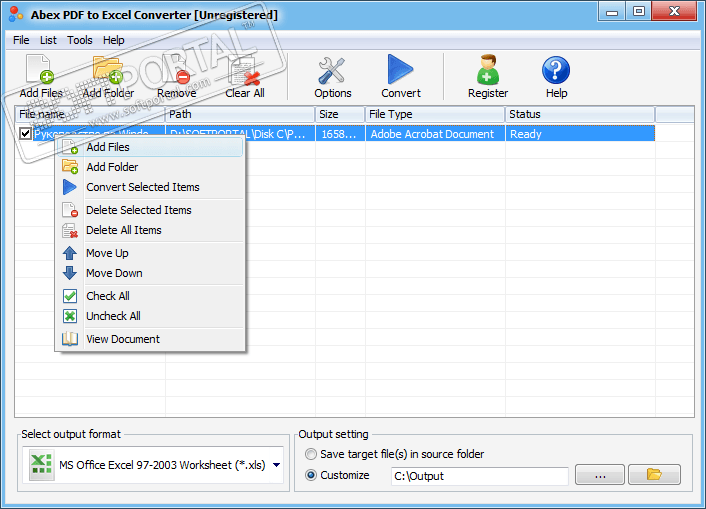Image resolution: width=706 pixels, height=509 pixels.
Task: Open the Help menu in menu bar
Action: (x=113, y=40)
